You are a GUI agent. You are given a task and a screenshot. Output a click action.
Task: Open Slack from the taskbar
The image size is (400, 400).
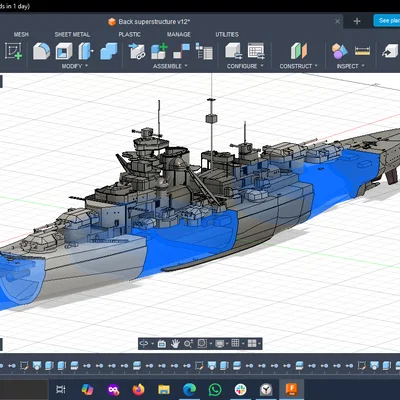click(x=240, y=389)
